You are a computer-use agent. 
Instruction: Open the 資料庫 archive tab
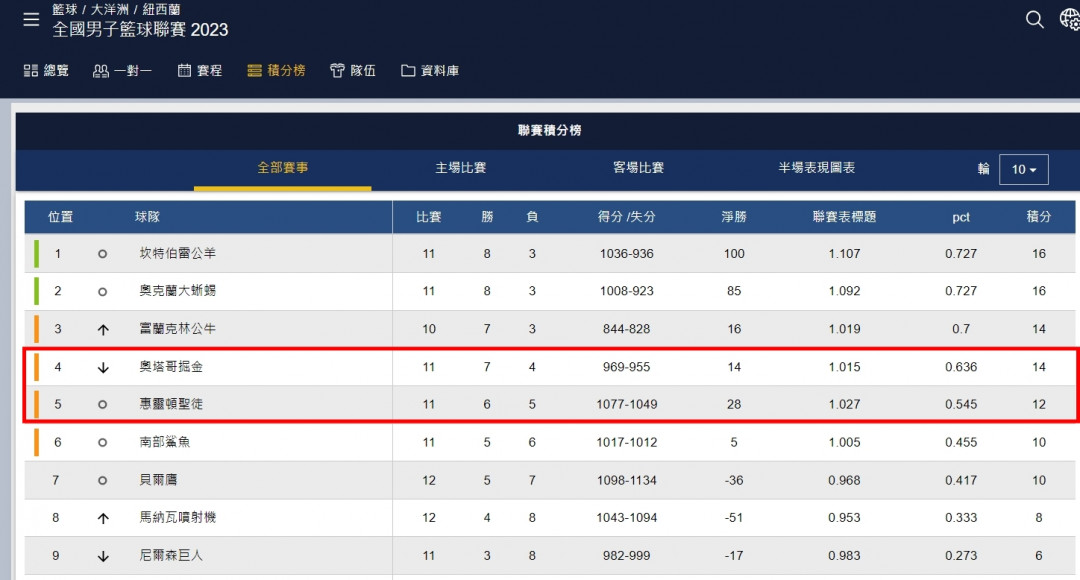(430, 70)
